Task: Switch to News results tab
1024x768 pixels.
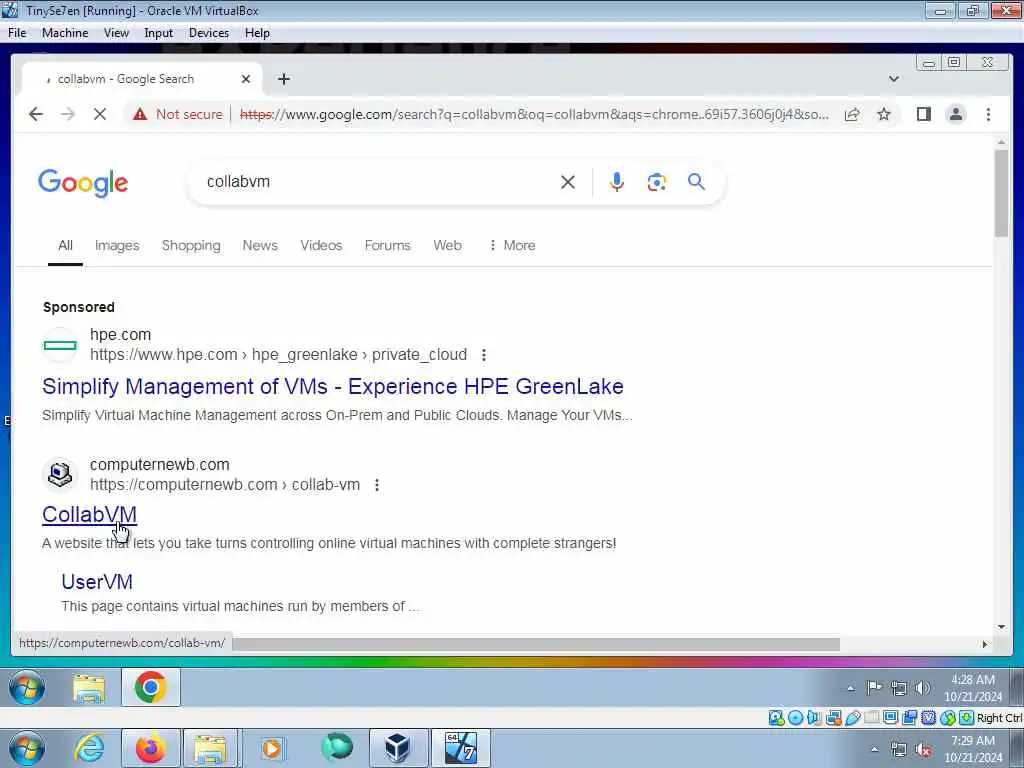Action: click(x=260, y=246)
